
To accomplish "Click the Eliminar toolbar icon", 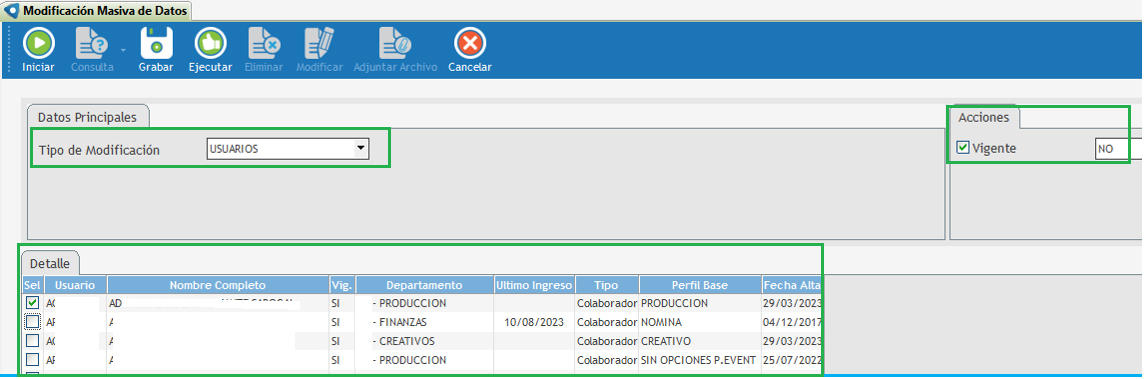I will (264, 44).
